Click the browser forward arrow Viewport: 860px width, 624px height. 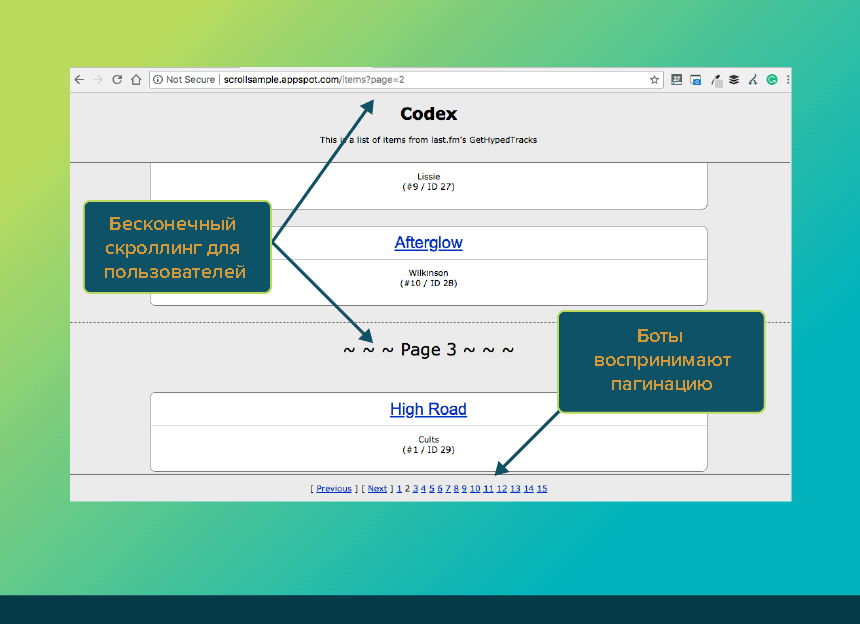[x=98, y=80]
